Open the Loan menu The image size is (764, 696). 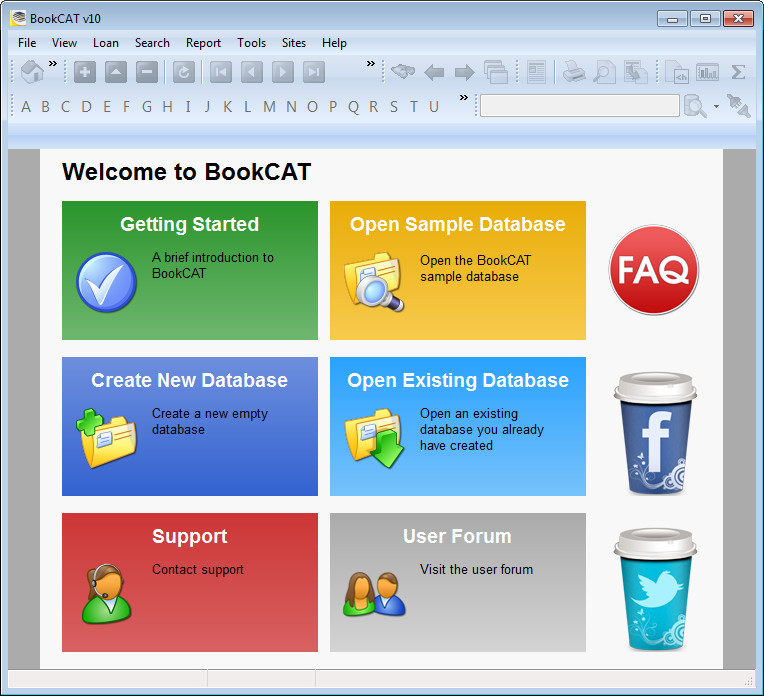click(105, 43)
